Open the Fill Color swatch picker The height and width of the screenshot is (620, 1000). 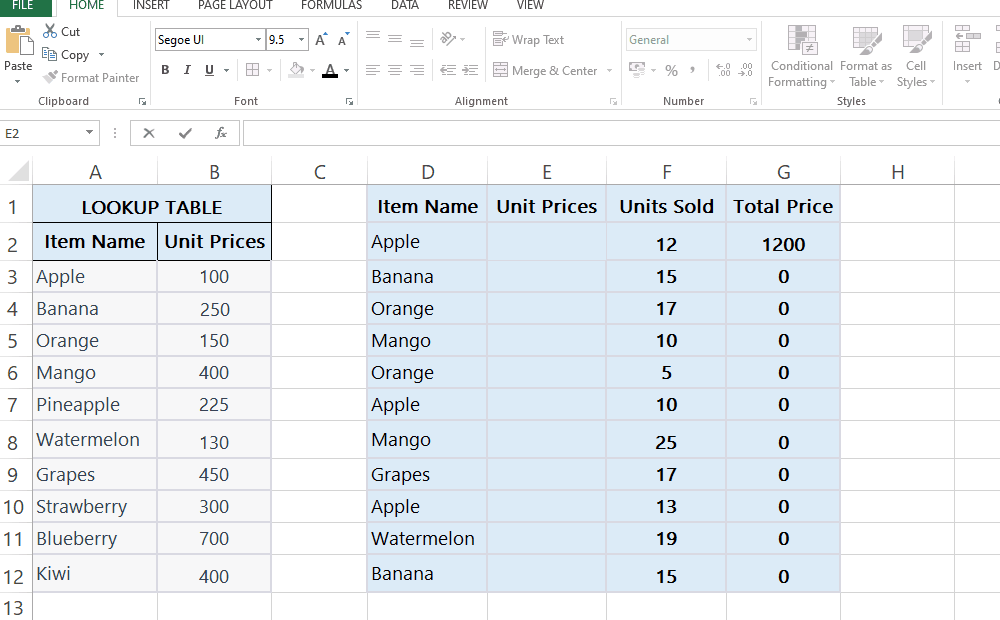click(313, 70)
